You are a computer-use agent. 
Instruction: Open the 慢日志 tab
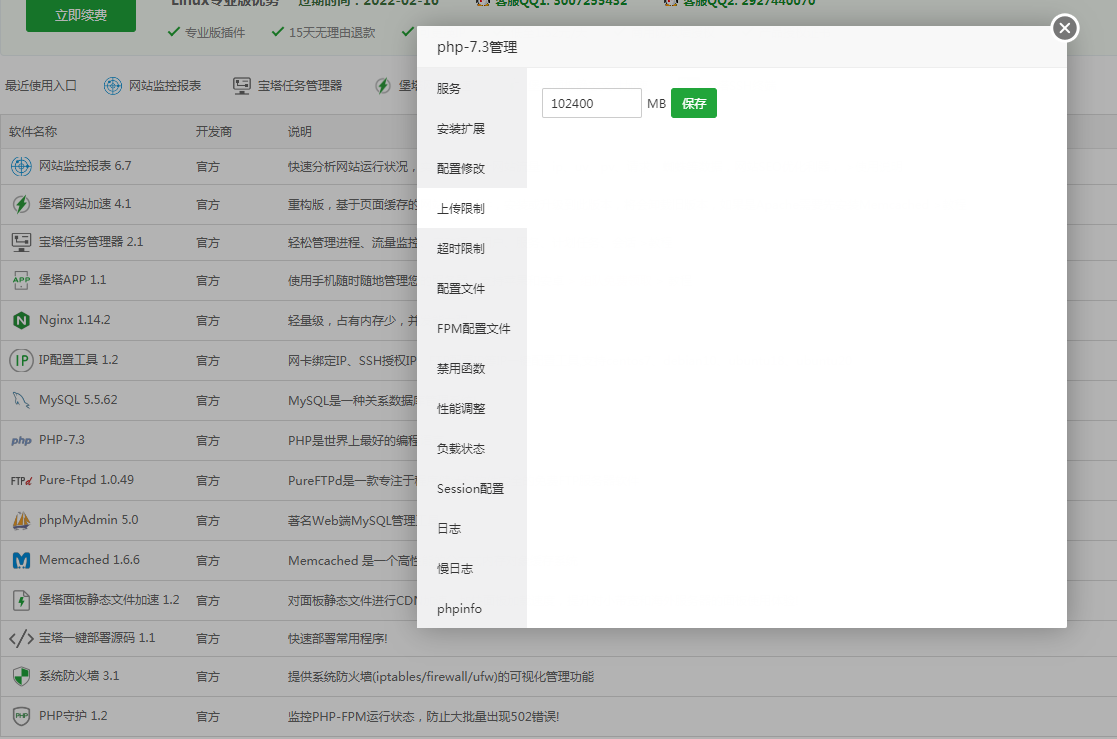[472, 568]
